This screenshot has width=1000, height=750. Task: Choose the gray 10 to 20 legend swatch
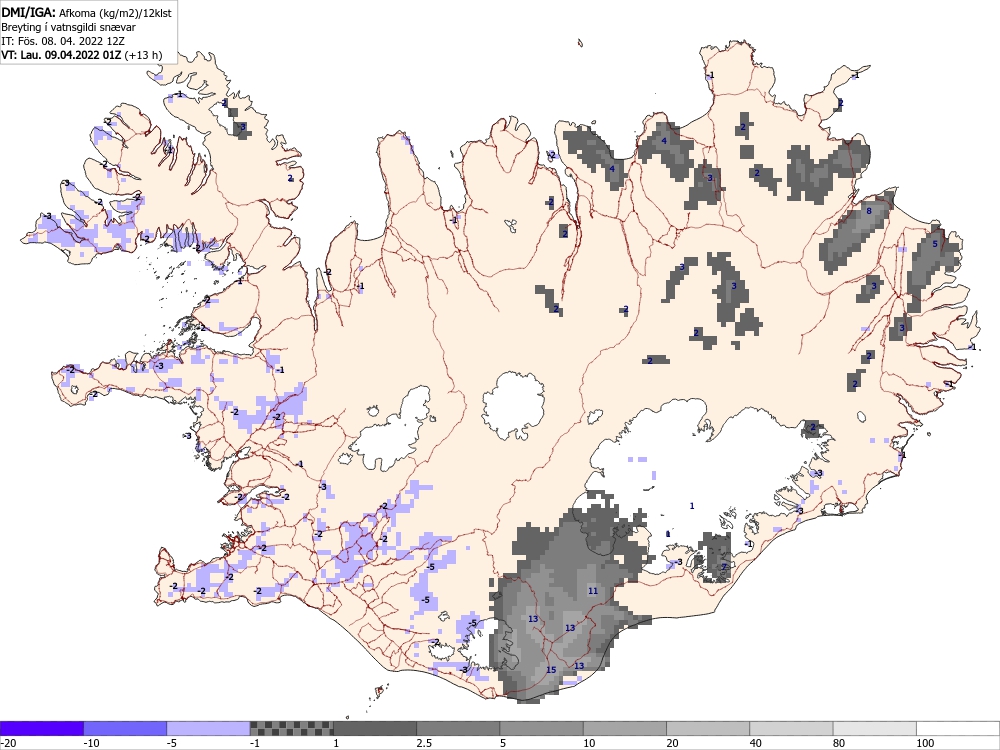click(625, 728)
